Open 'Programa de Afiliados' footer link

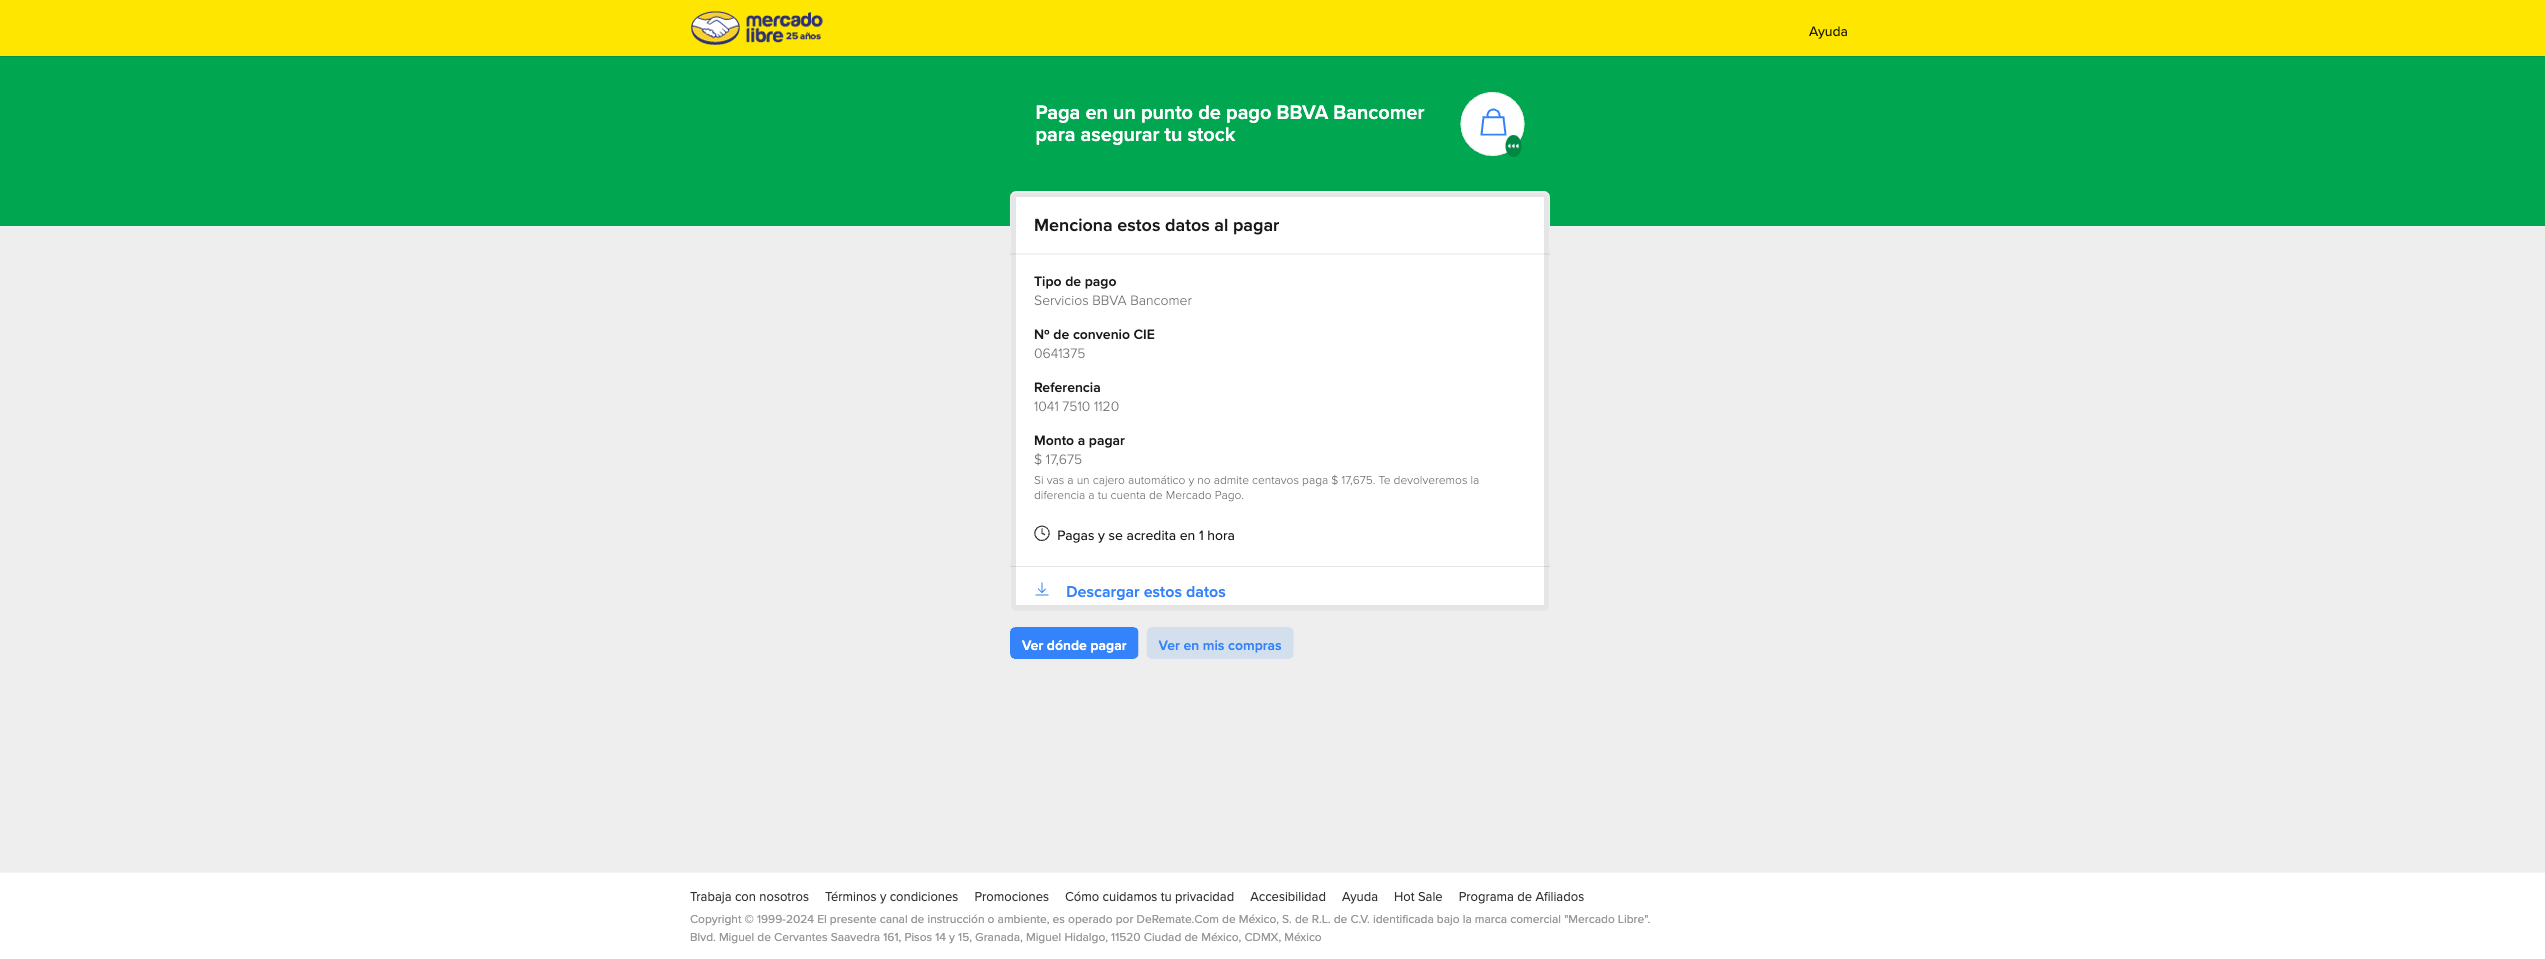(1520, 897)
